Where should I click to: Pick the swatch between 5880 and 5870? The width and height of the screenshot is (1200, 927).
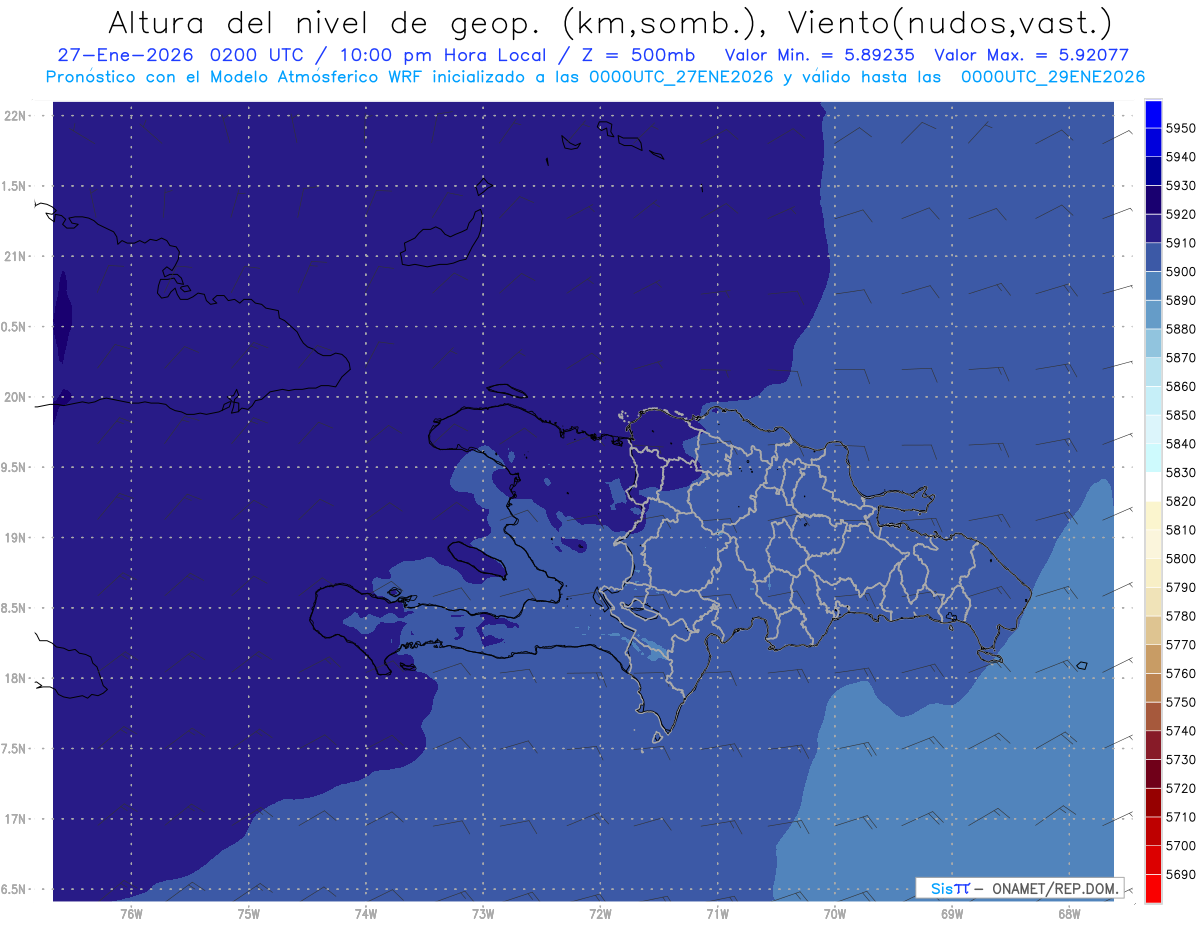pyautogui.click(x=1153, y=344)
